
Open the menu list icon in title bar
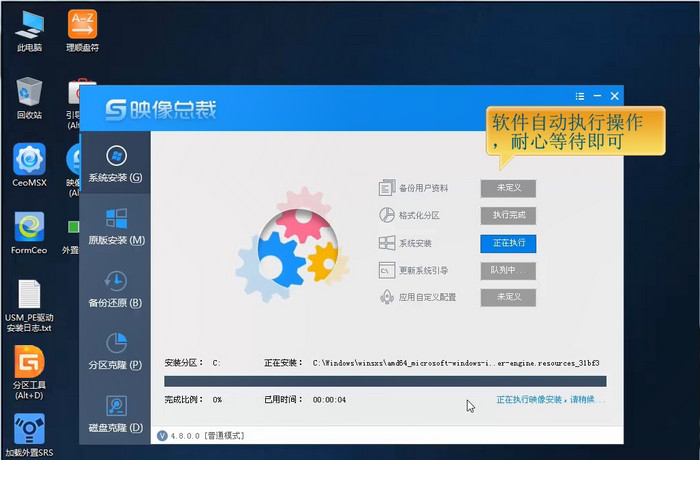tap(580, 96)
